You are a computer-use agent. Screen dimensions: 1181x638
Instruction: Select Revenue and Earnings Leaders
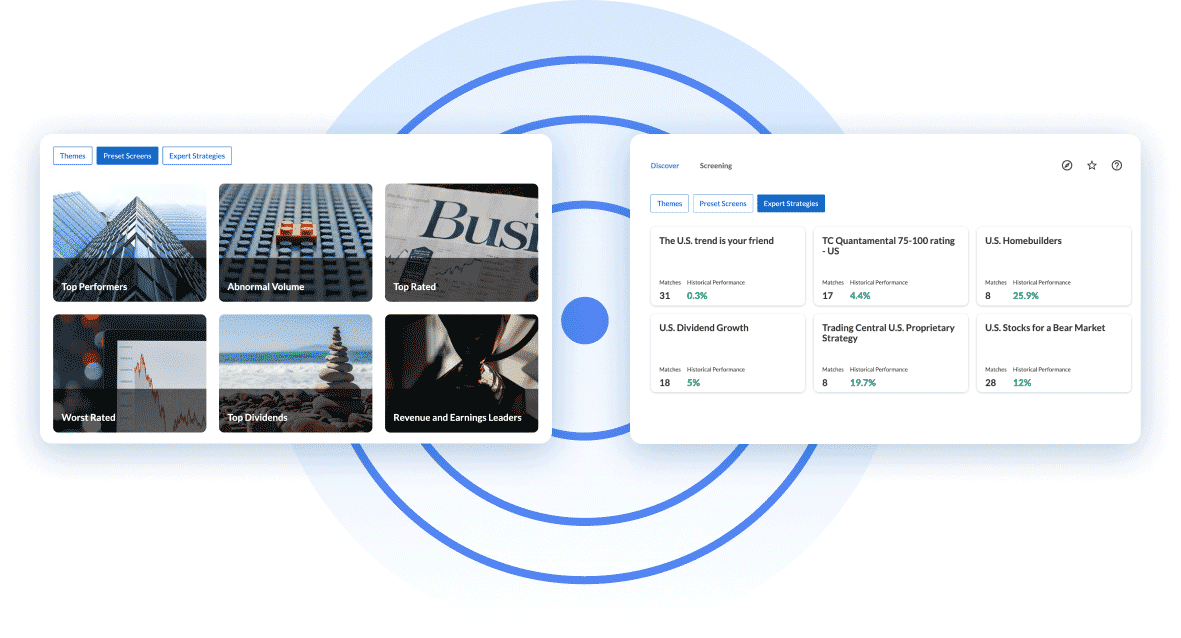(461, 373)
